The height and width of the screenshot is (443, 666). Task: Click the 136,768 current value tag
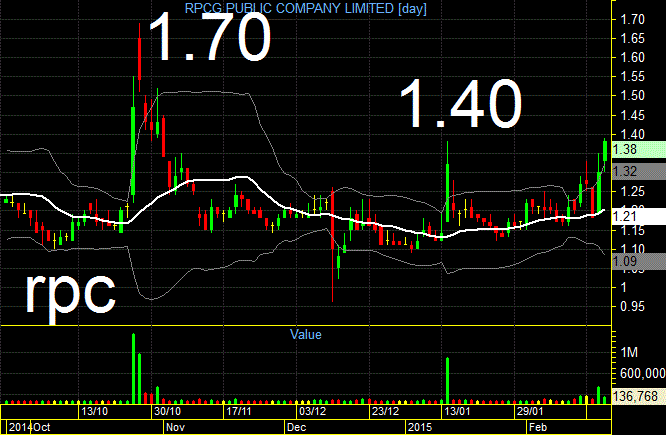[639, 396]
